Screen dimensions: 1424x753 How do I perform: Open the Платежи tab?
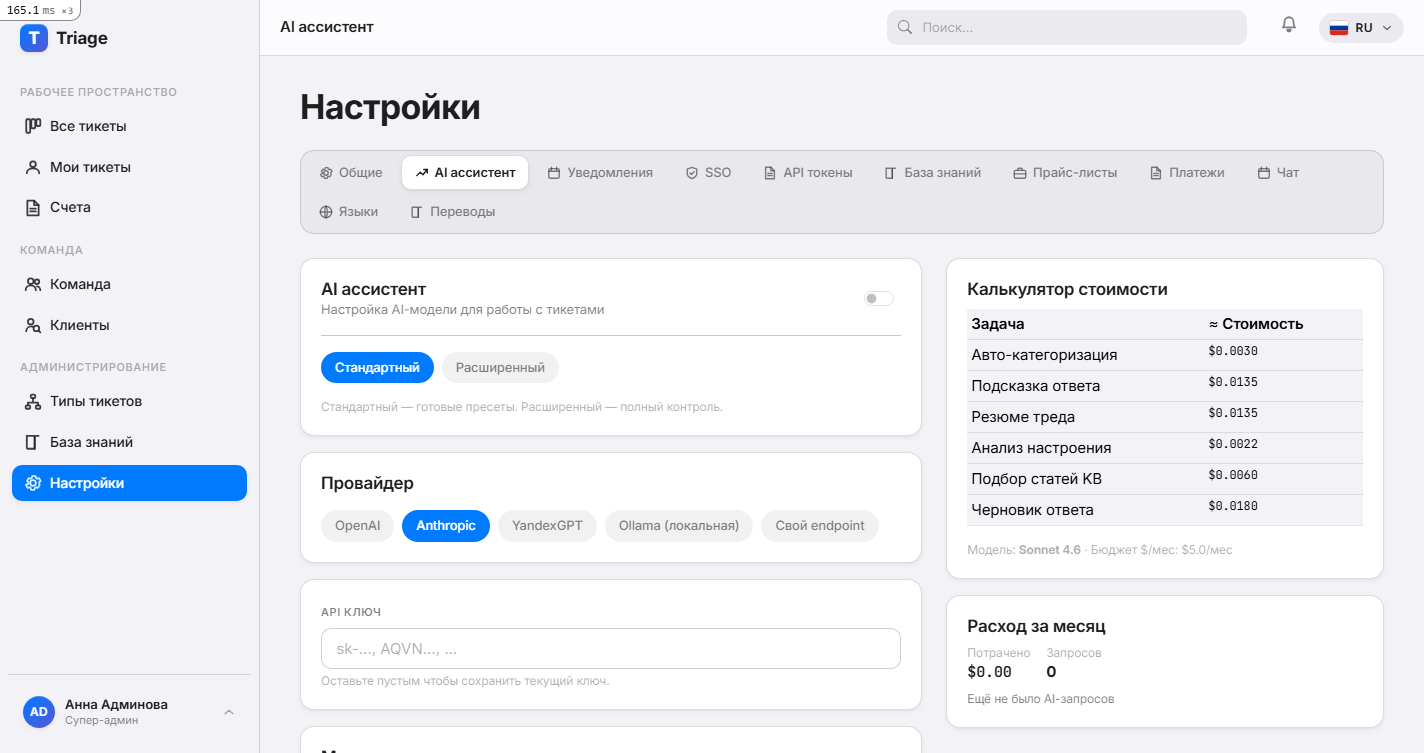coord(1187,173)
